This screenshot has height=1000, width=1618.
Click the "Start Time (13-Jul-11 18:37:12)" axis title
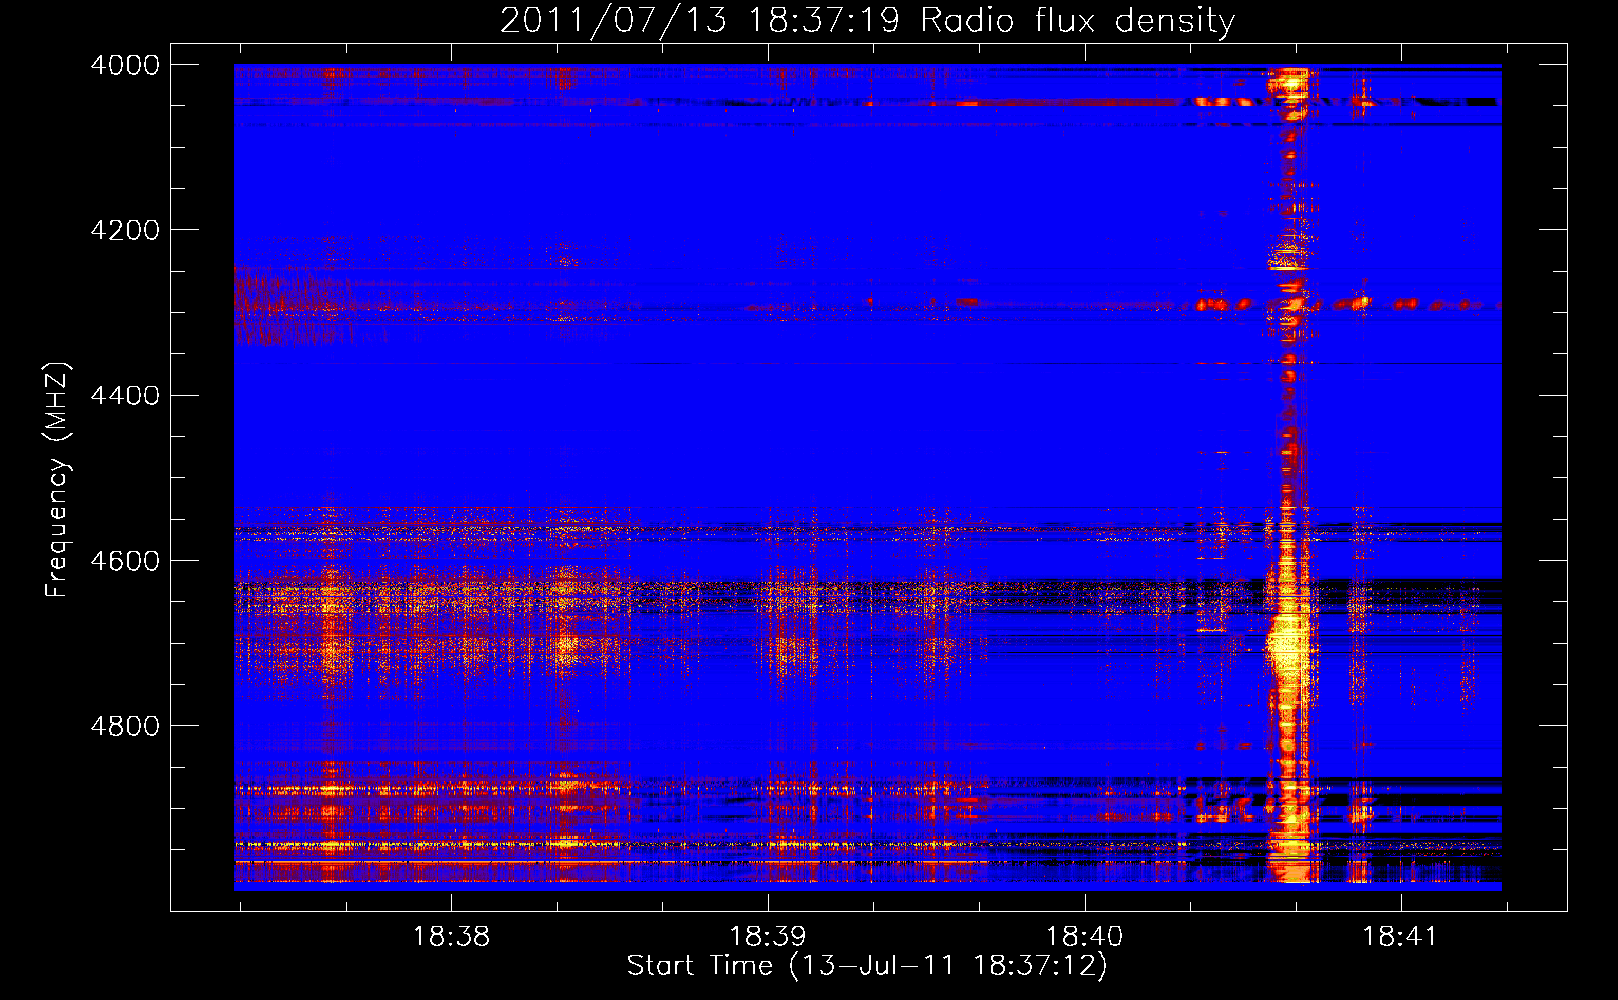[867, 966]
